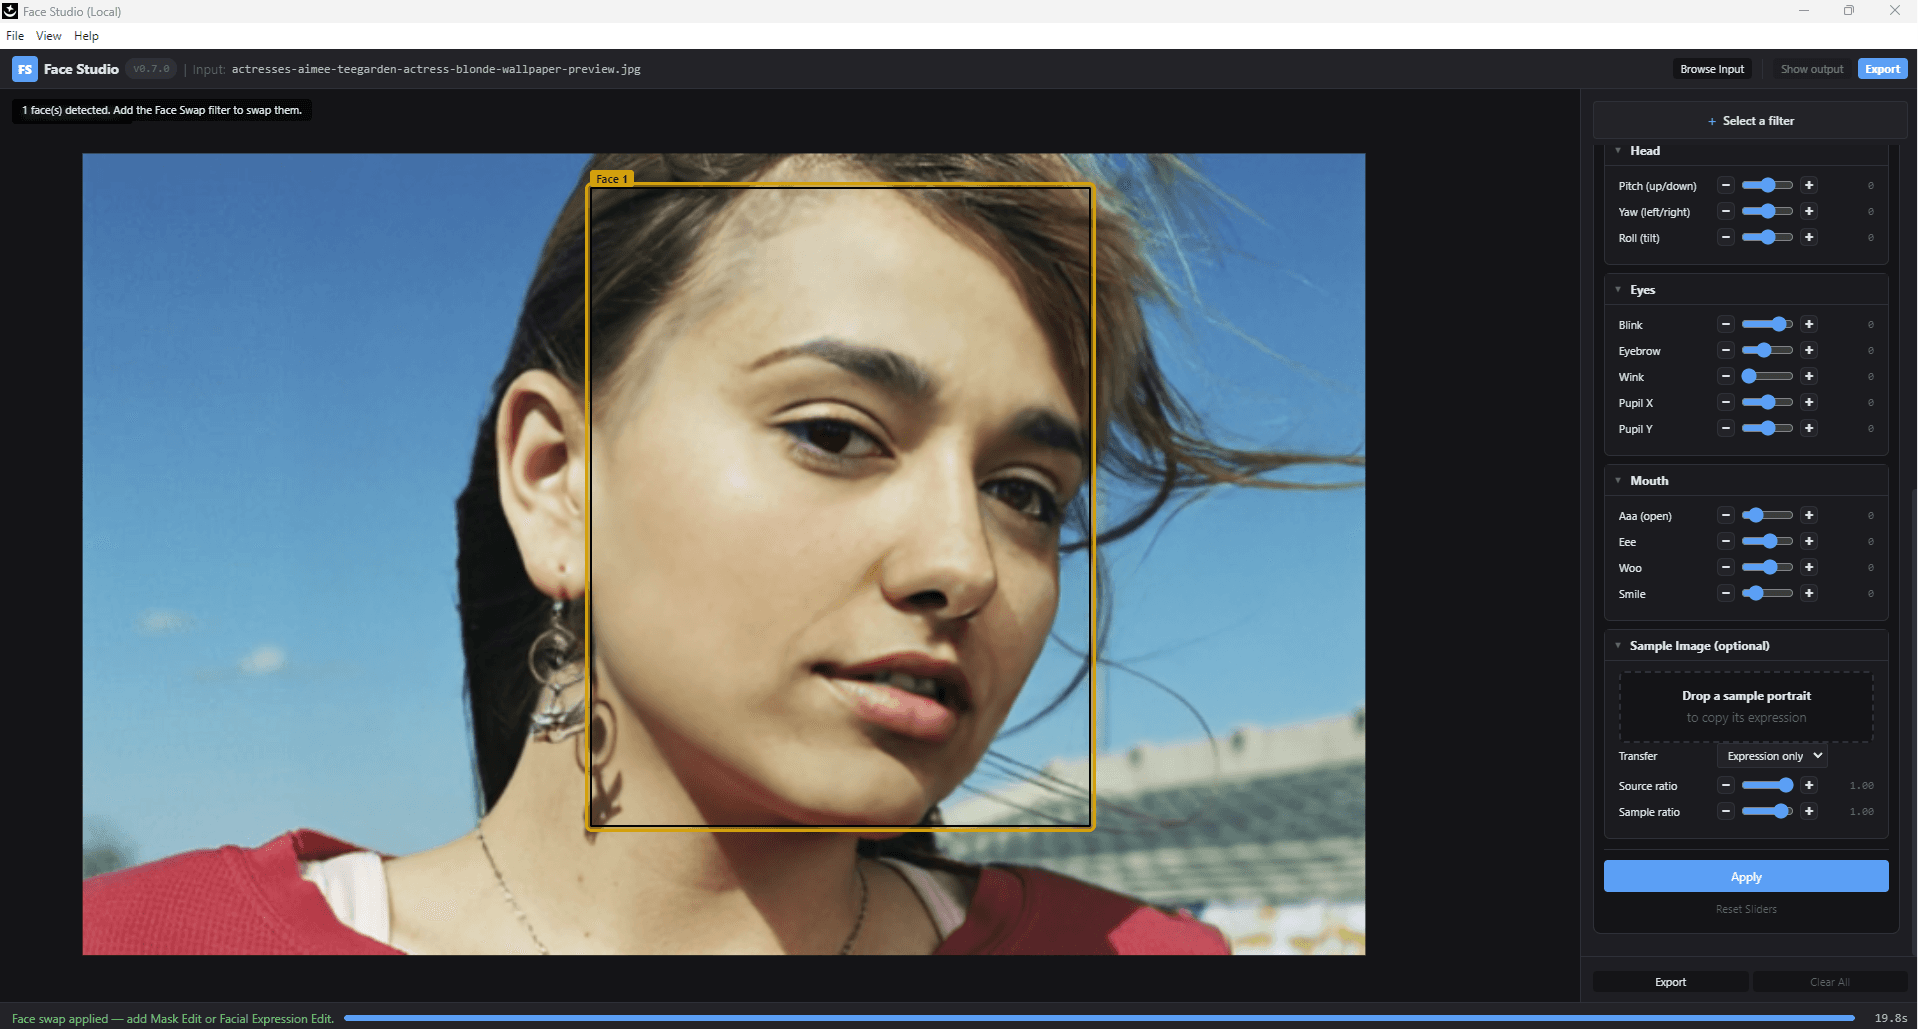Image resolution: width=1918 pixels, height=1030 pixels.
Task: Increase Wink value with plus button
Action: click(x=1809, y=377)
